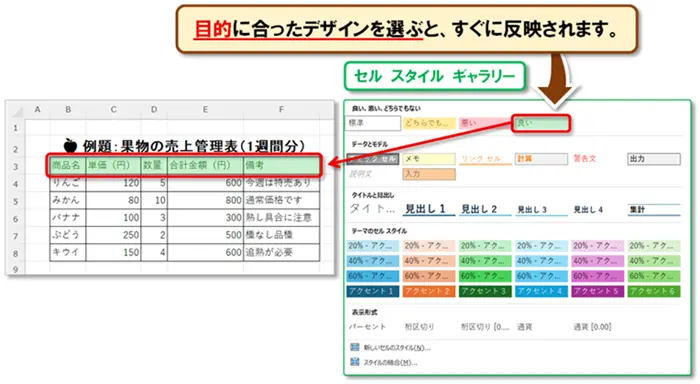Apply the アクセント 2 orange style
This screenshot has width=700, height=384.
(x=429, y=291)
